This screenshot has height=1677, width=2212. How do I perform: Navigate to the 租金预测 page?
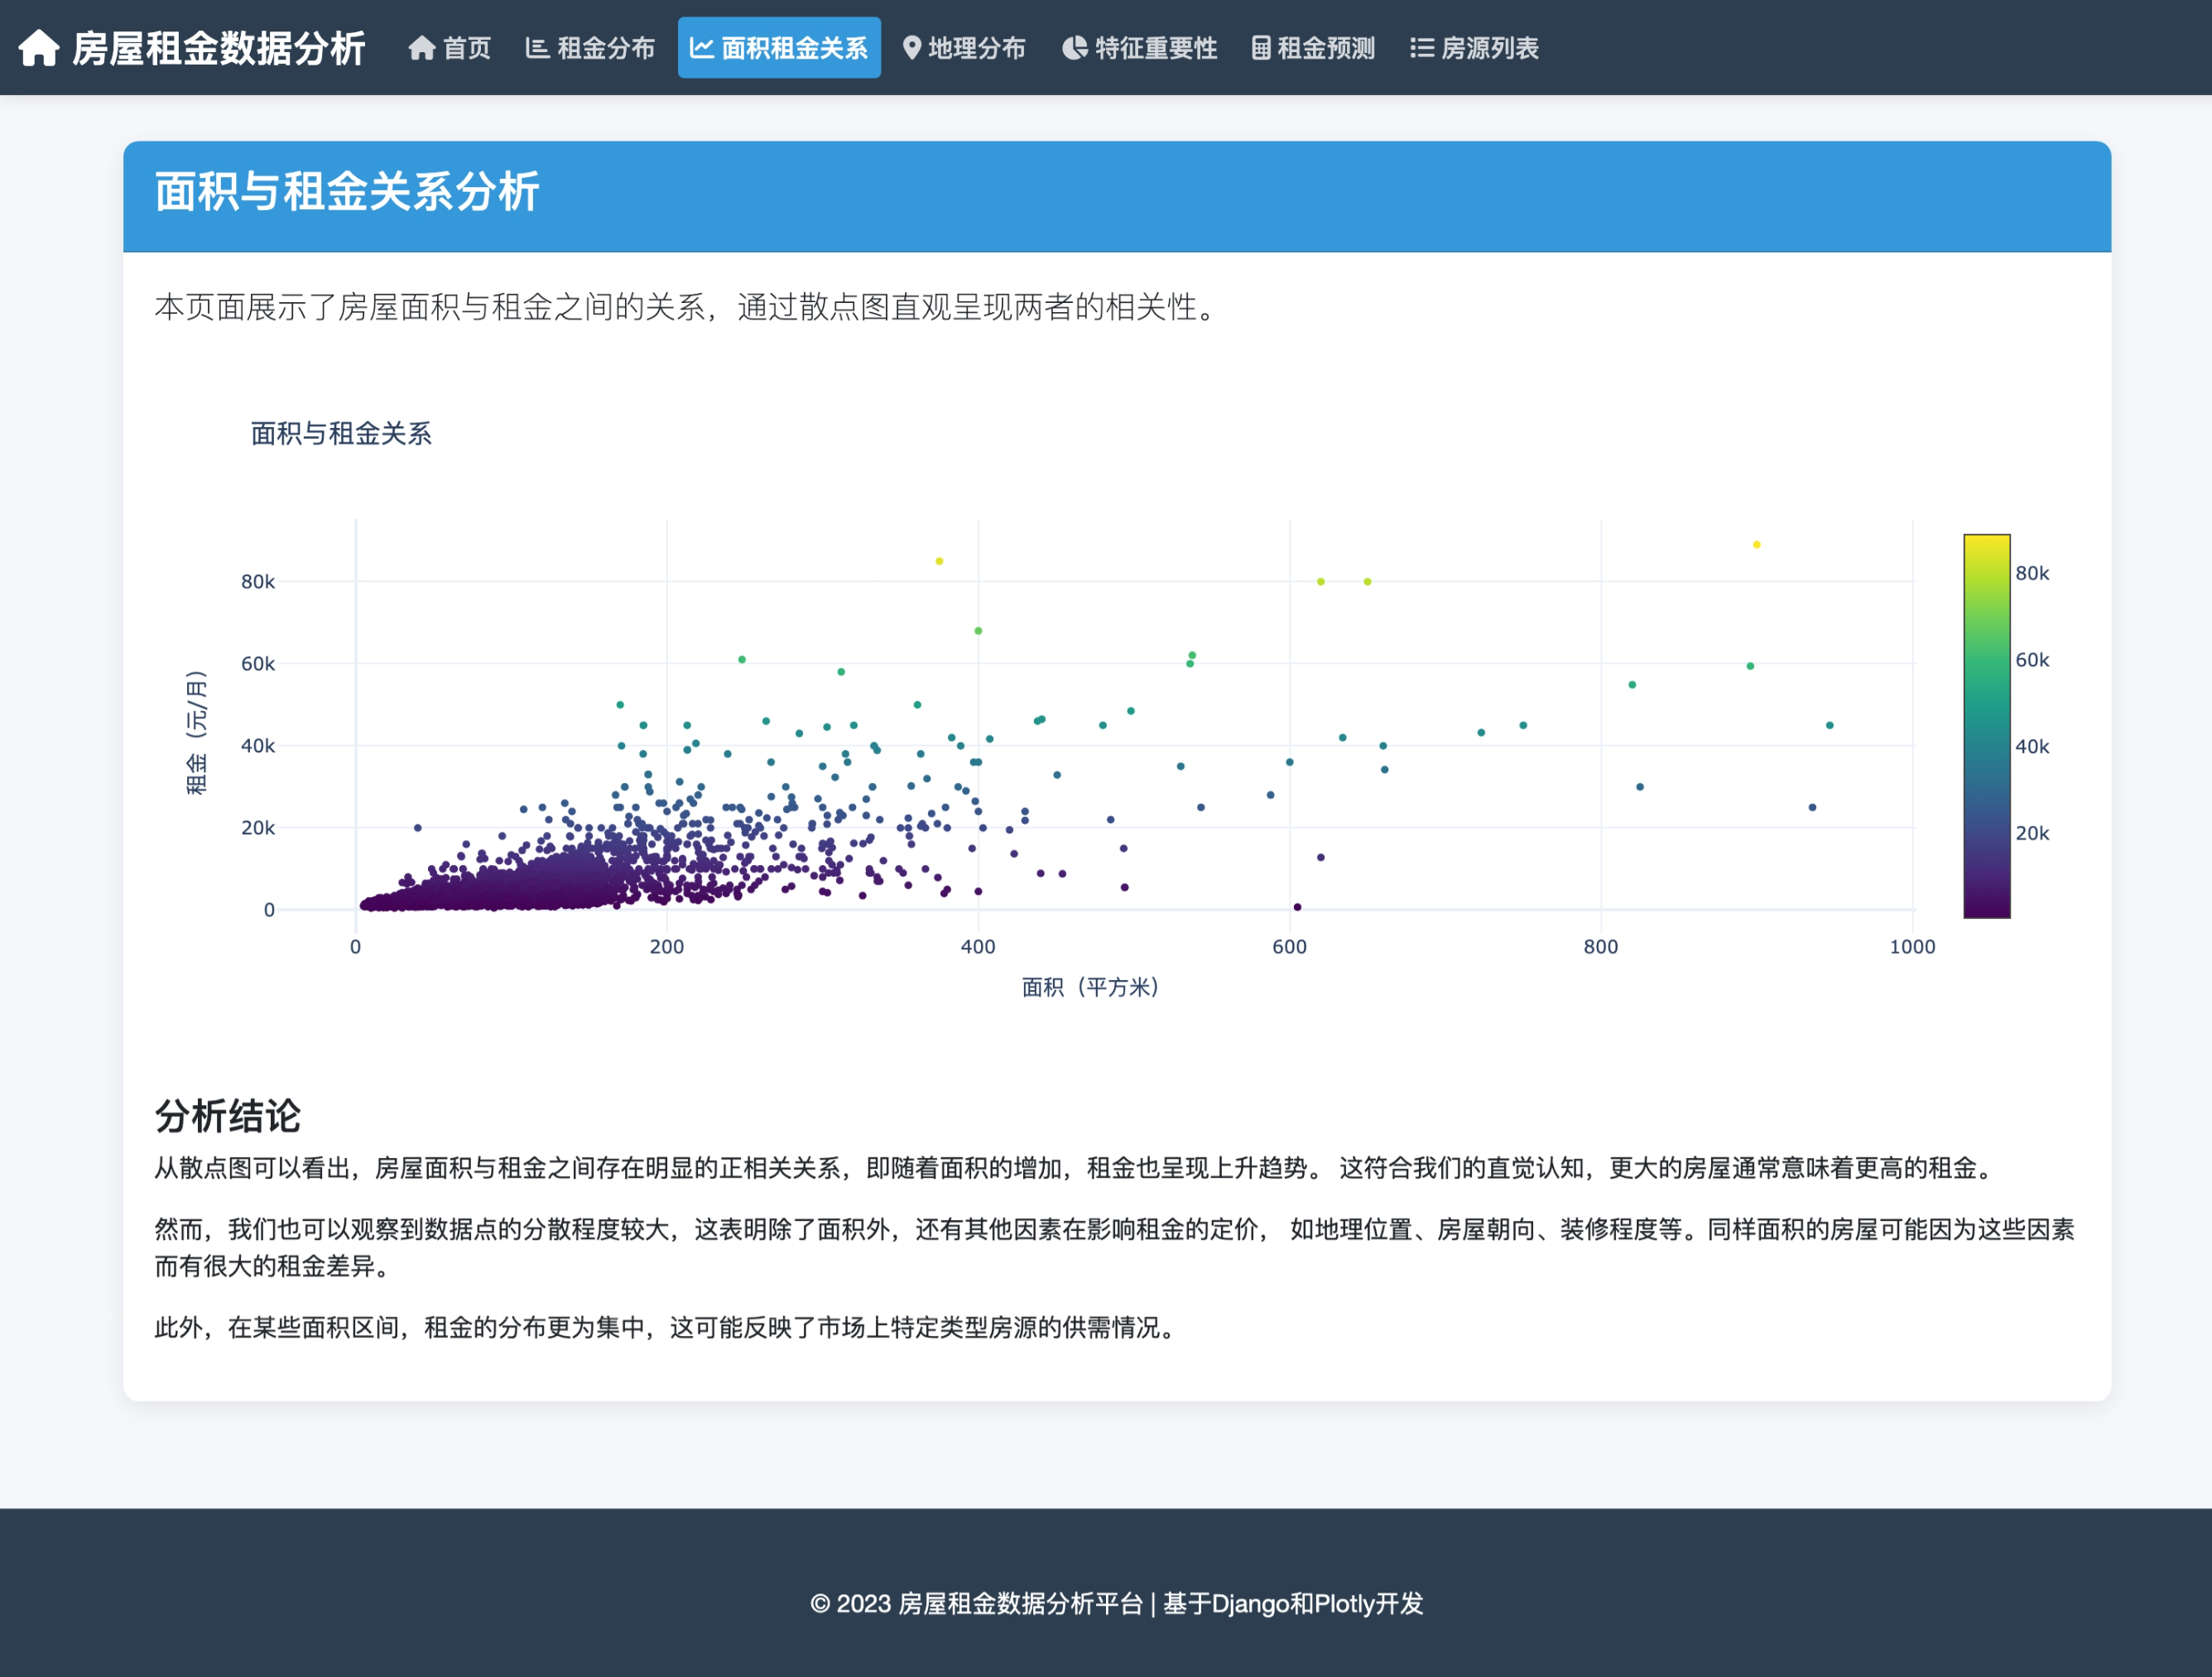click(1325, 48)
